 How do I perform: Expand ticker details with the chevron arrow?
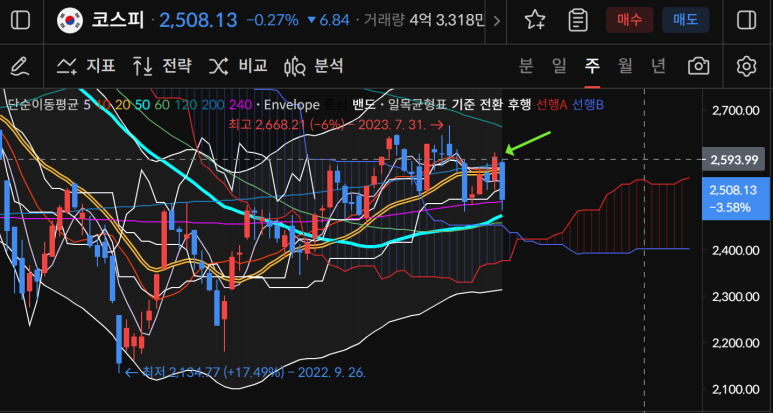pos(496,21)
